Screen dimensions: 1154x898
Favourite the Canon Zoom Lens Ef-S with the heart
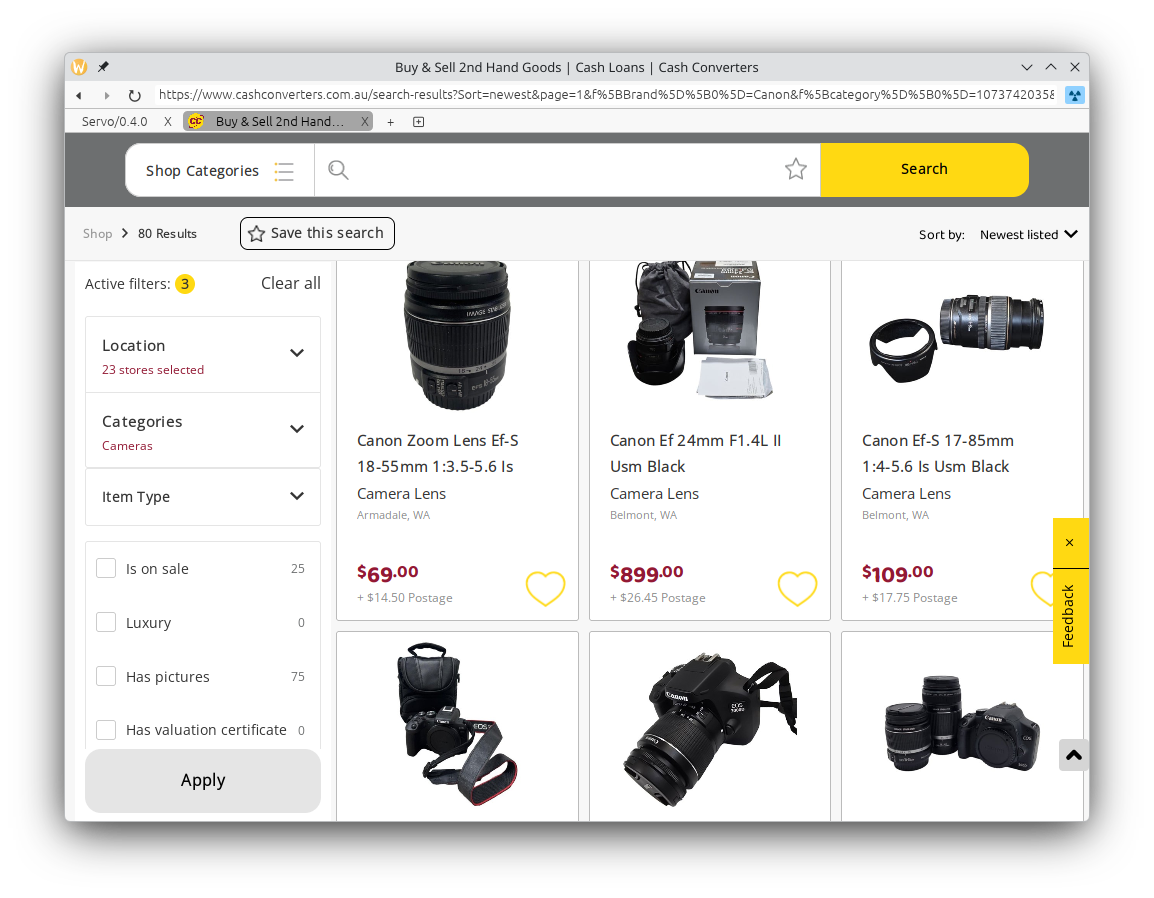545,588
